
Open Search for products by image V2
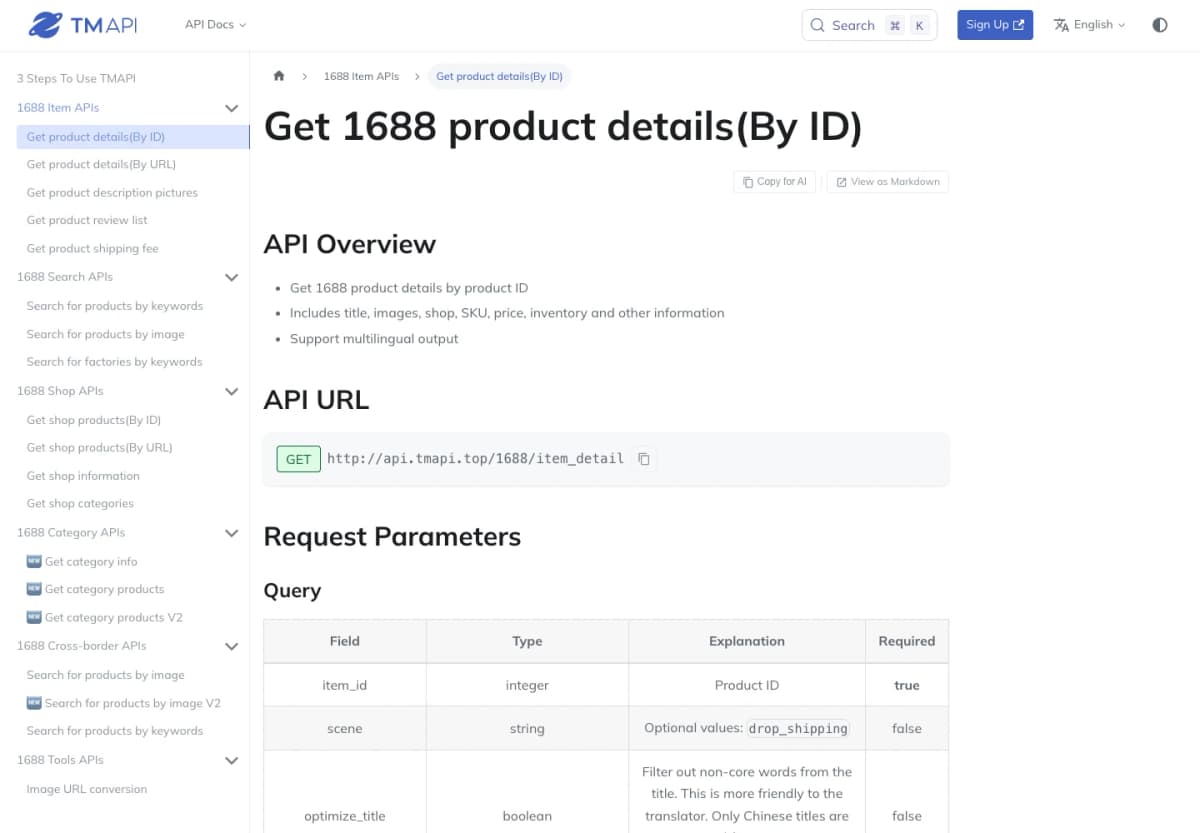[x=123, y=703]
